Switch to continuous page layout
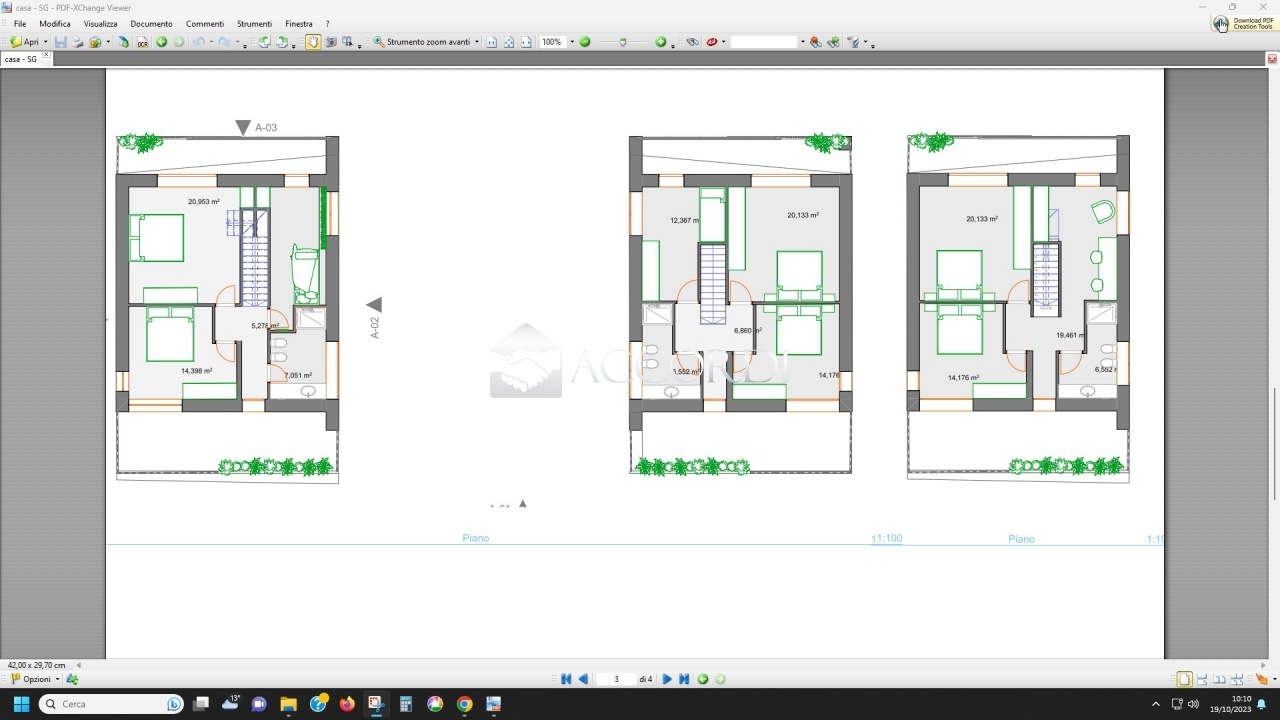The width and height of the screenshot is (1280, 720). tap(1202, 679)
